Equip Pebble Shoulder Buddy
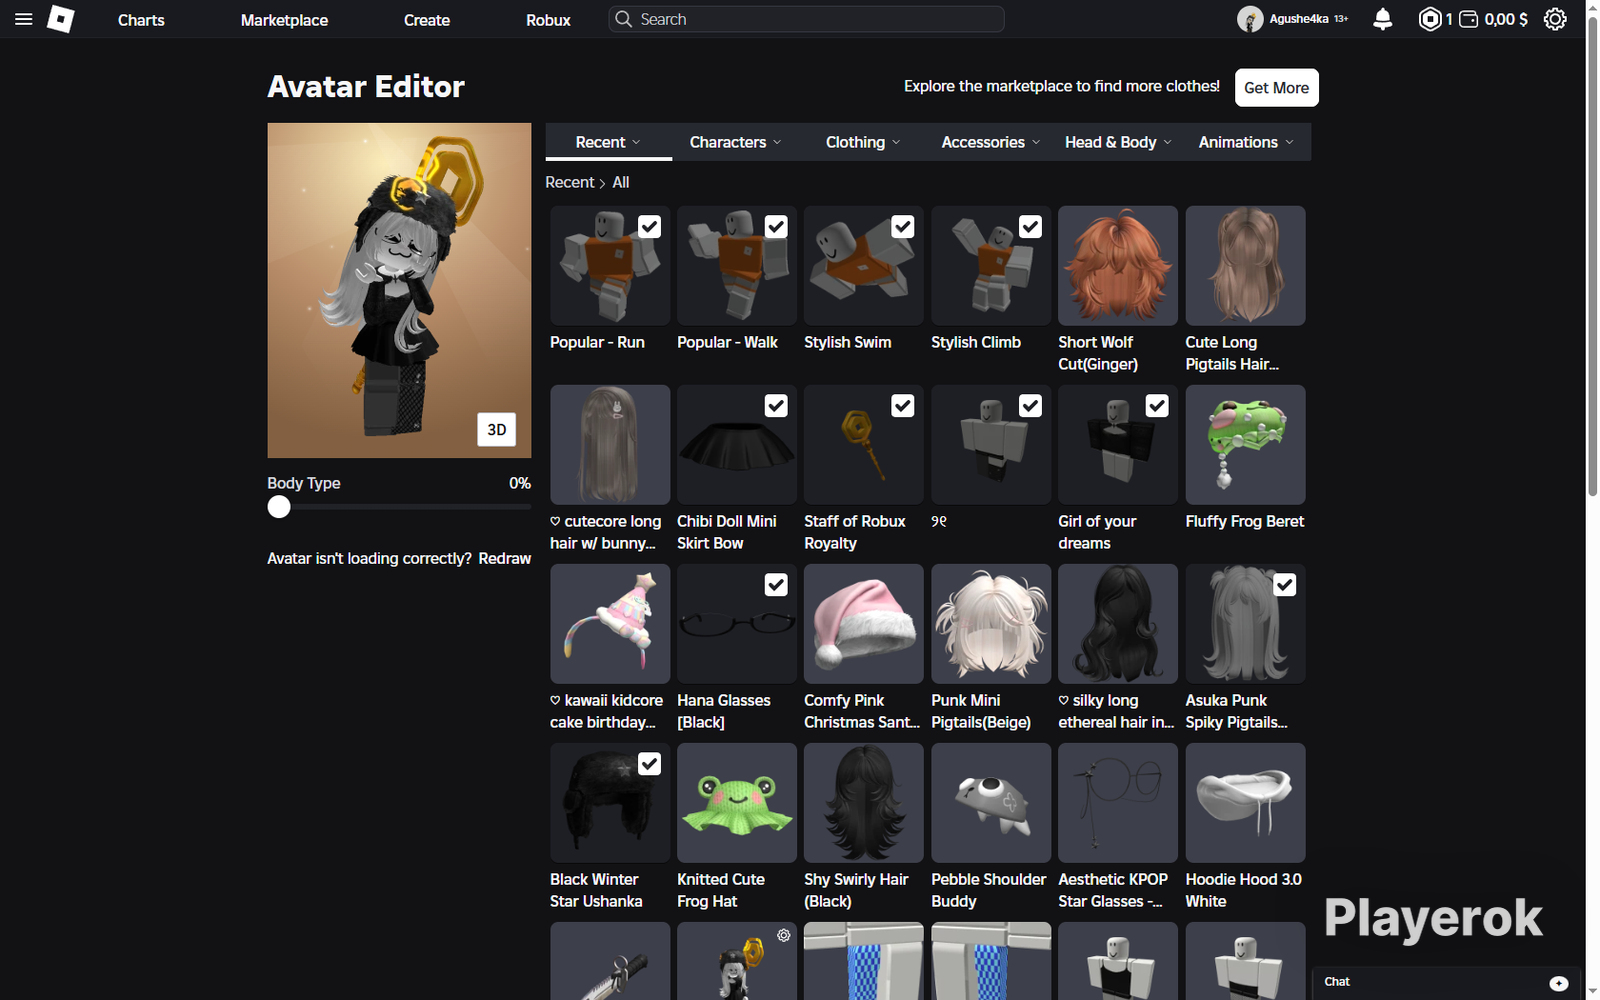The height and width of the screenshot is (1000, 1600). [x=991, y=803]
